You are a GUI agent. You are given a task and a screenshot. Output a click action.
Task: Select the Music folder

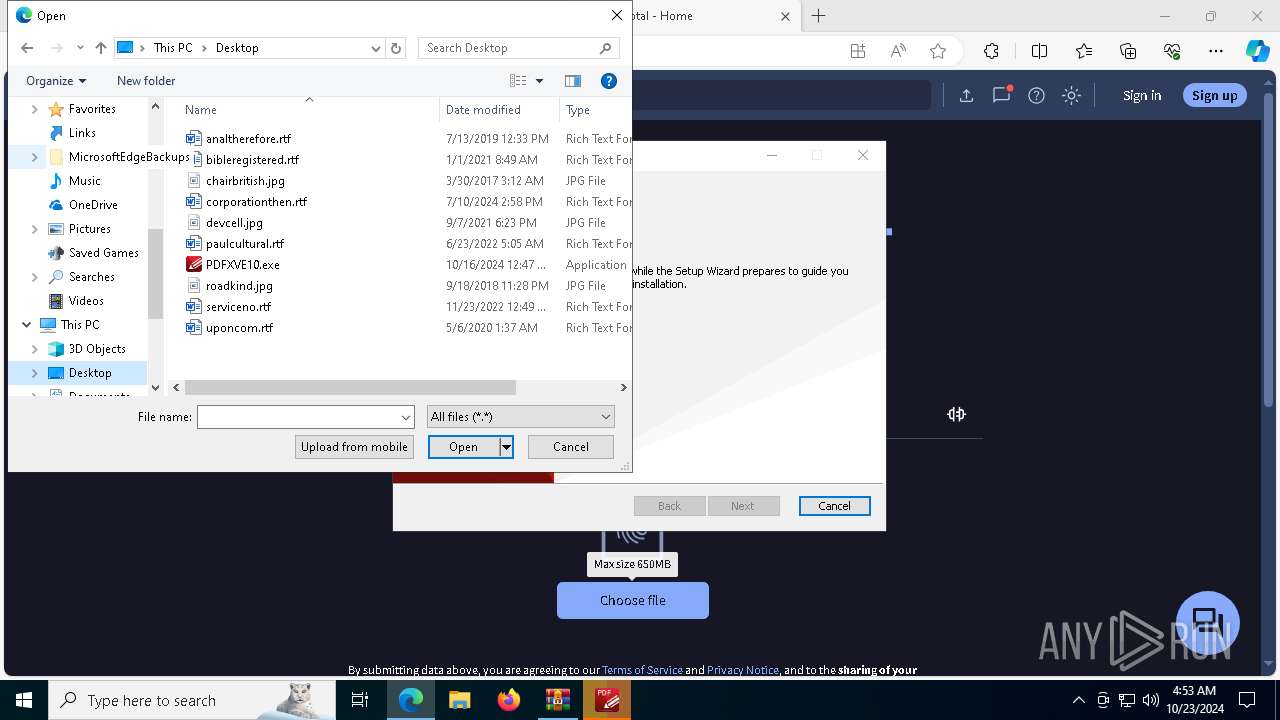[84, 181]
